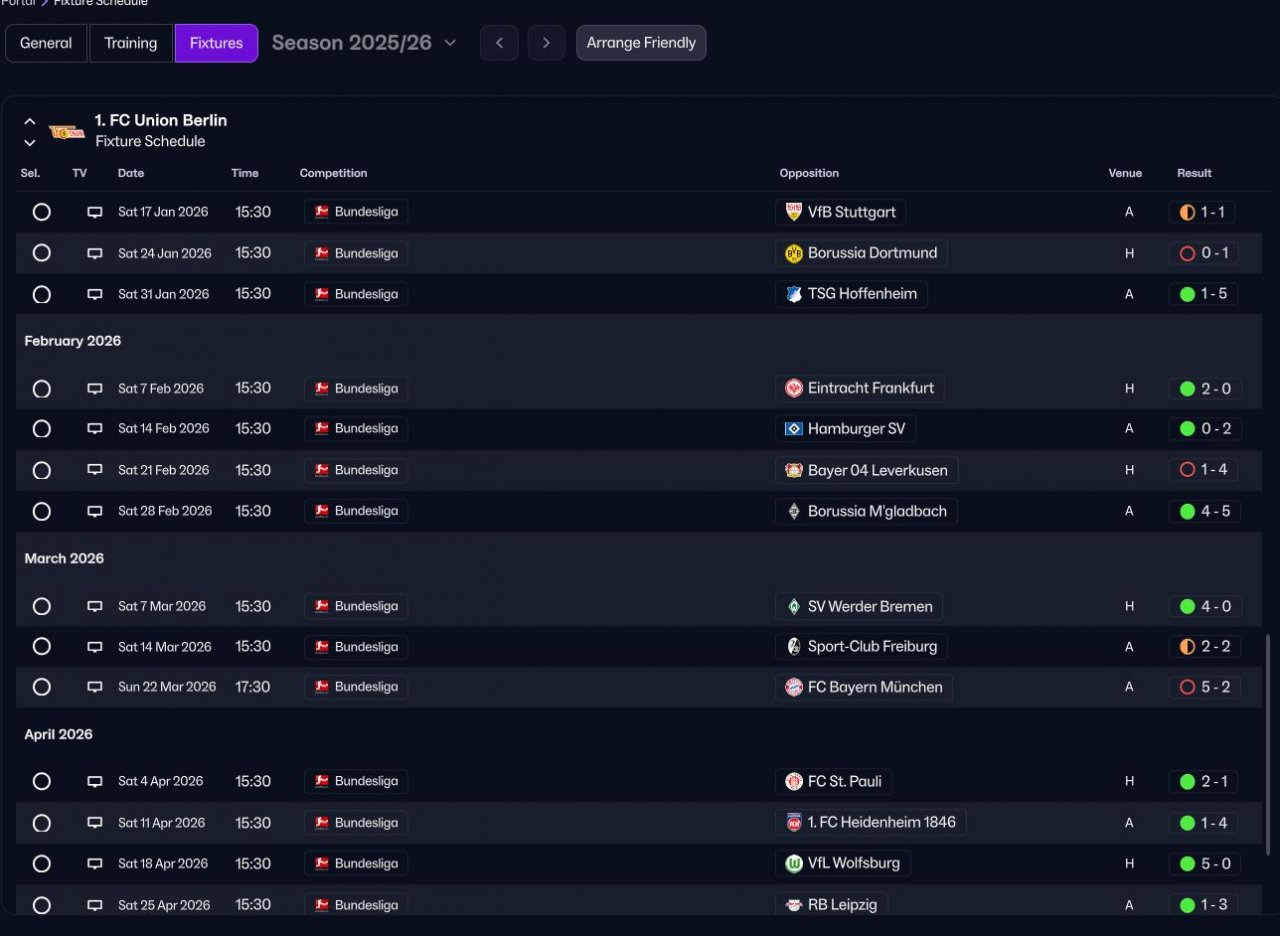
Task: Click the VfL Wolfsburg club badge
Action: (794, 863)
